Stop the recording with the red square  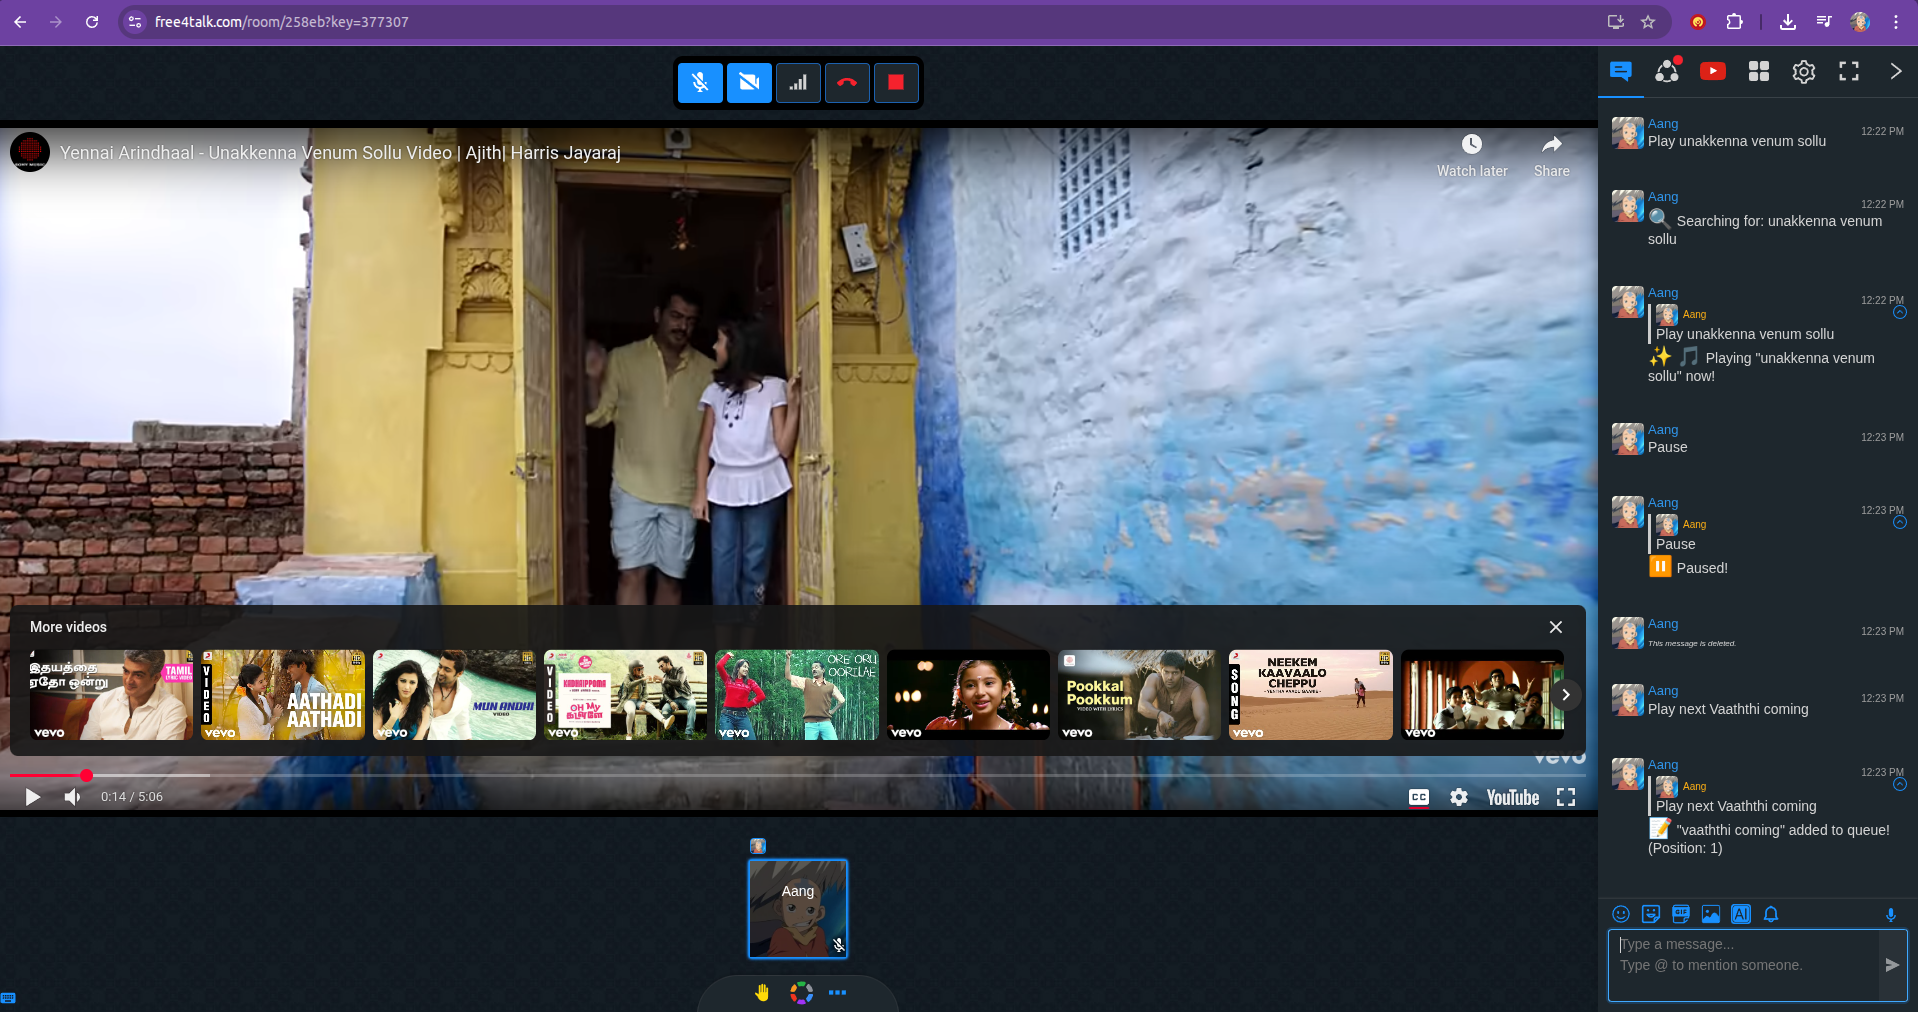896,83
